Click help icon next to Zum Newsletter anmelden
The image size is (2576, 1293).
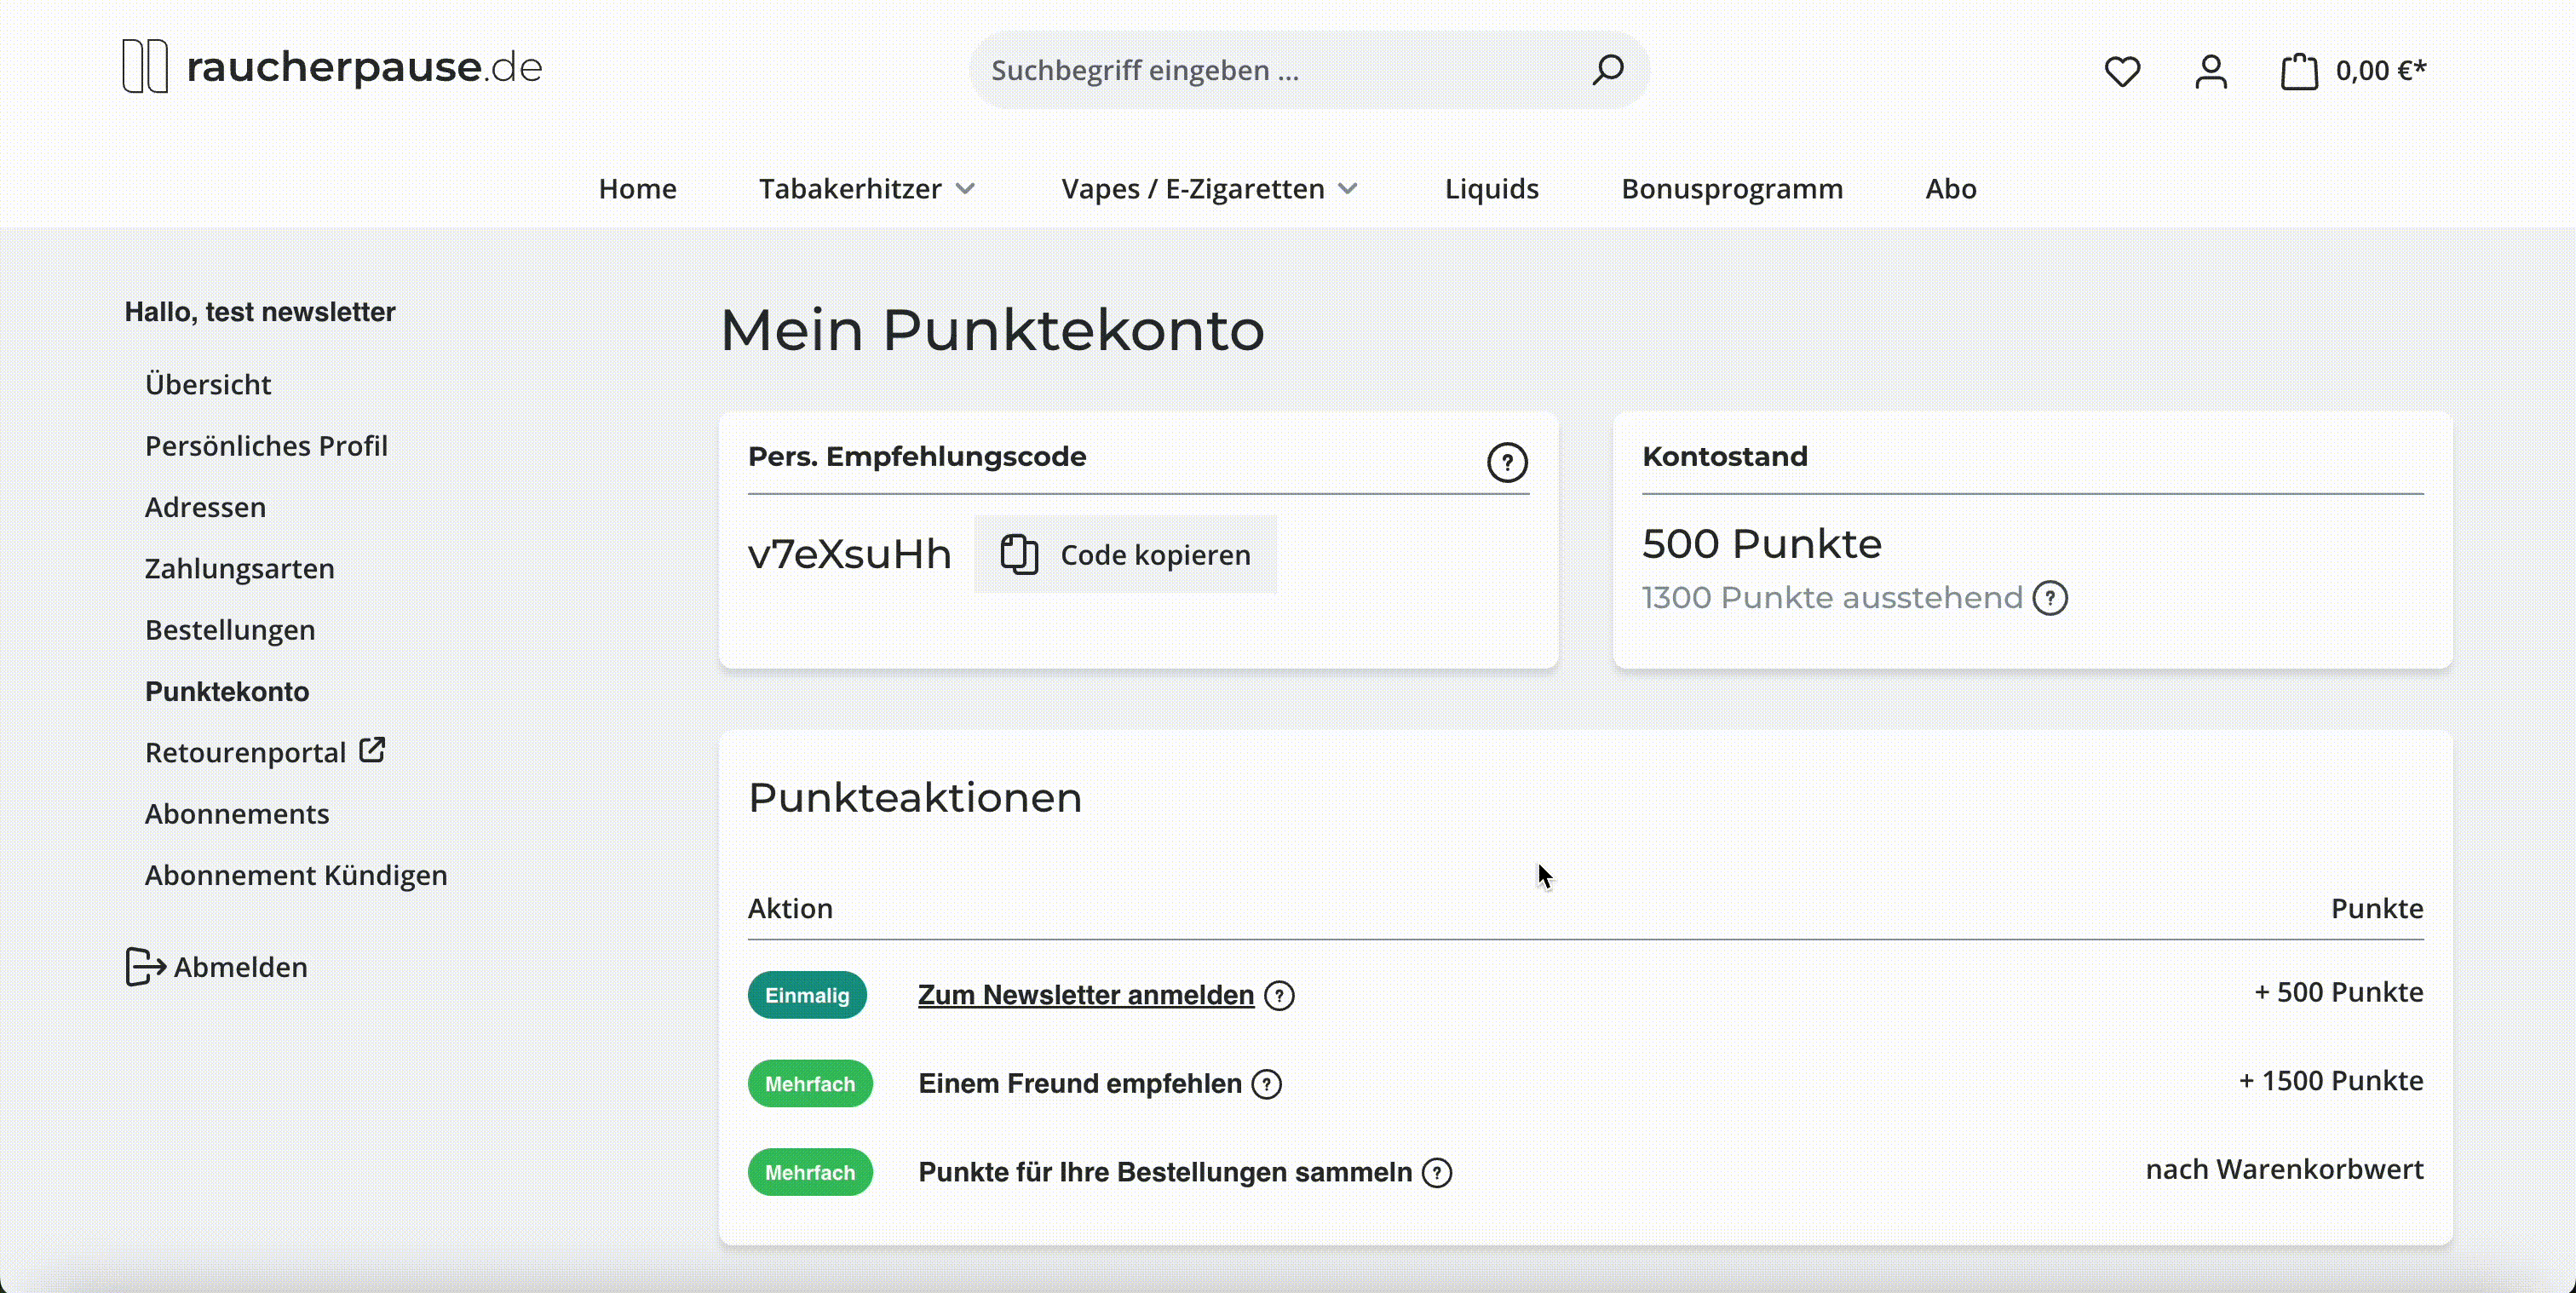pyautogui.click(x=1279, y=996)
